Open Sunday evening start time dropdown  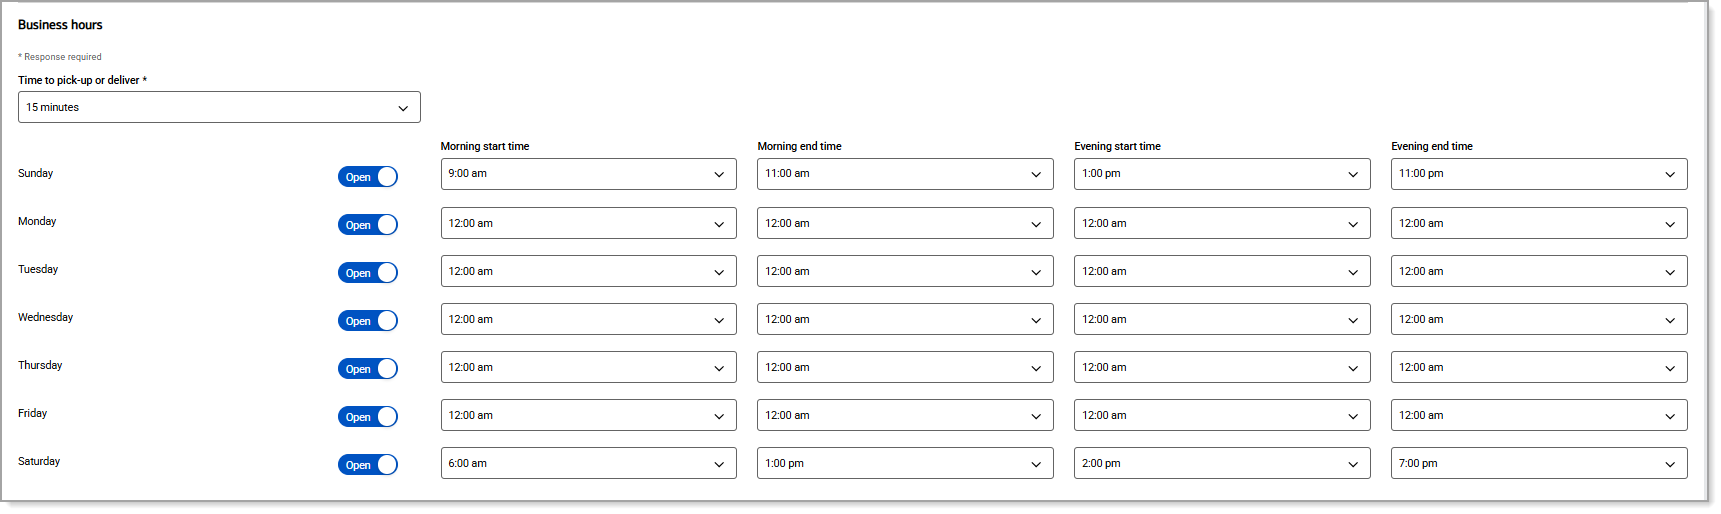tap(1222, 174)
